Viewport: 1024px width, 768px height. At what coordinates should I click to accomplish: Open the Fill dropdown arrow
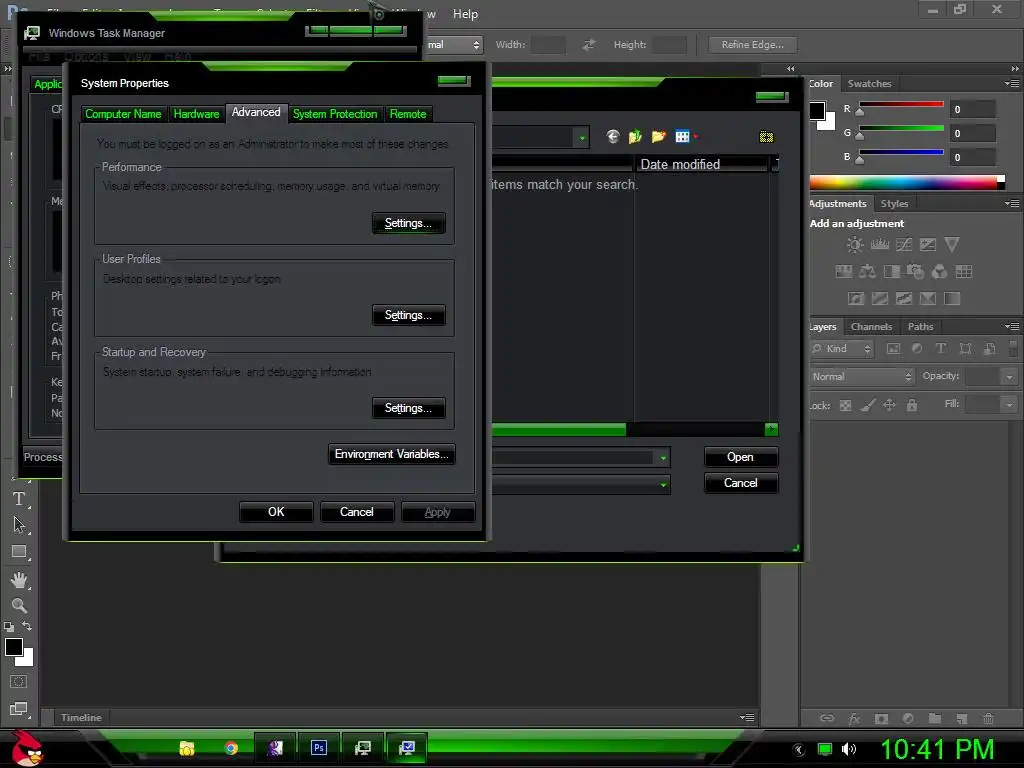[1010, 405]
